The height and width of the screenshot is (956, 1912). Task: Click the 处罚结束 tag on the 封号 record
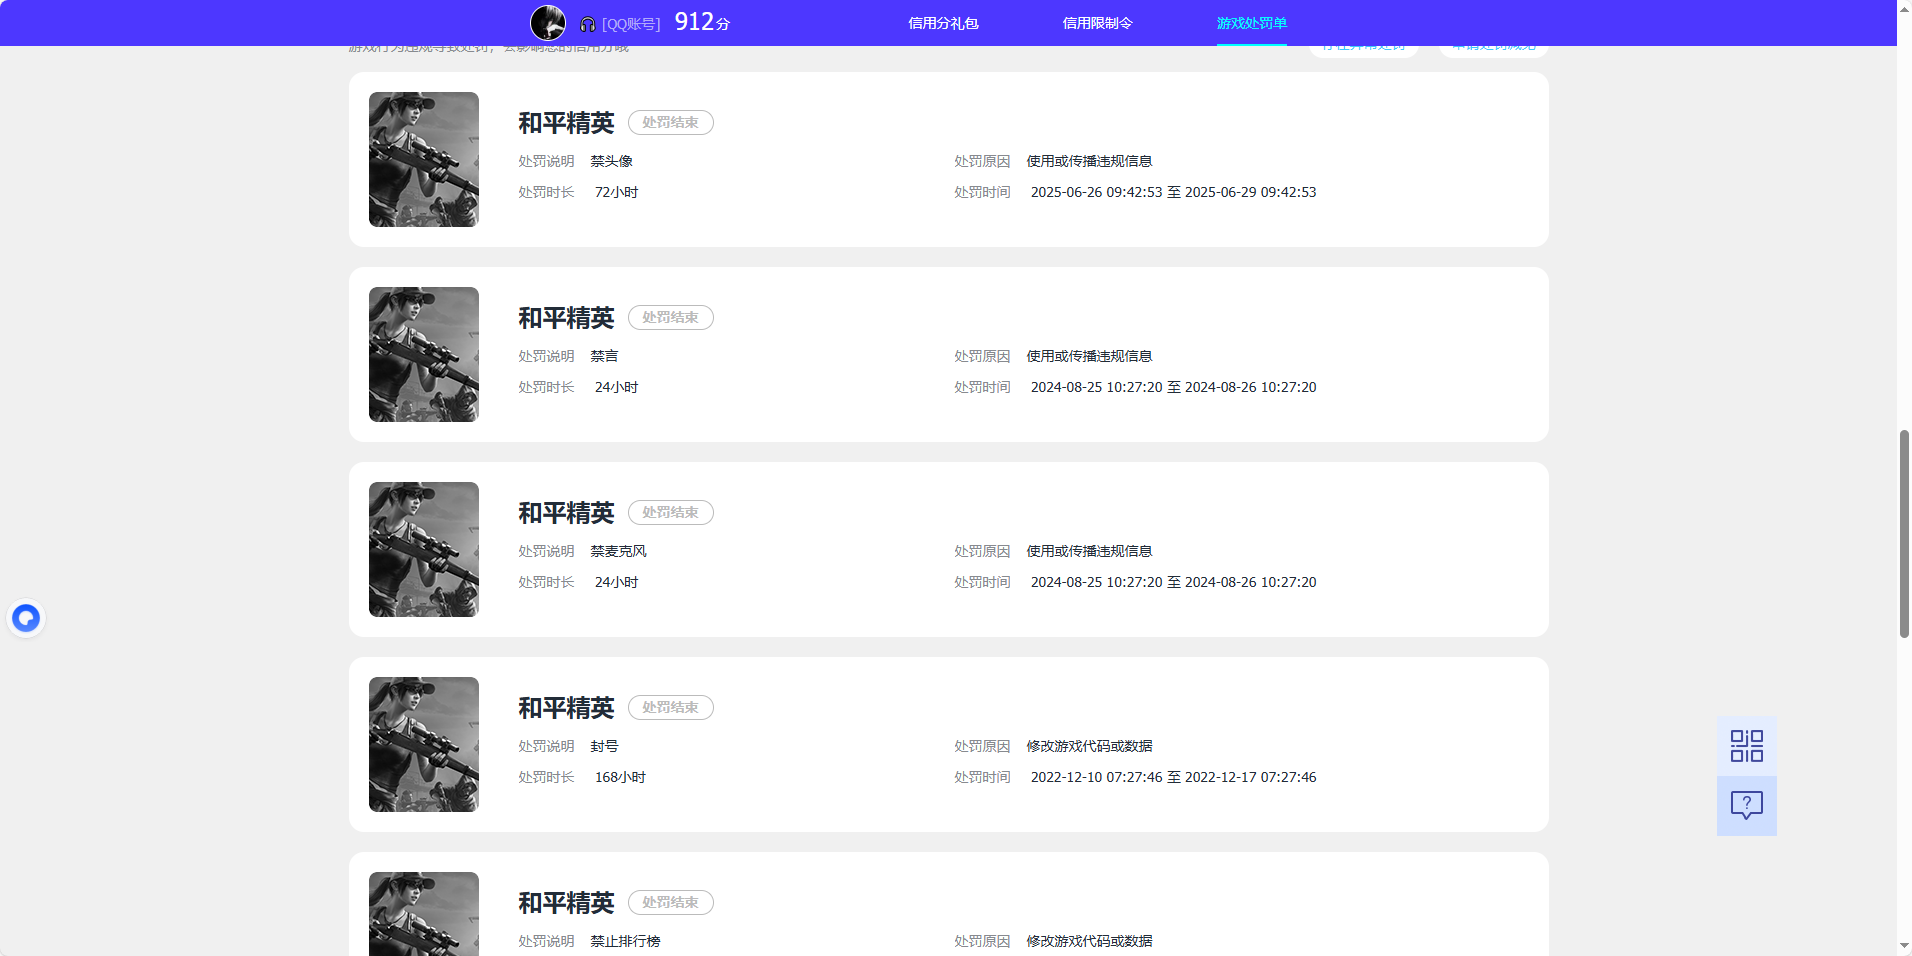[x=670, y=707]
